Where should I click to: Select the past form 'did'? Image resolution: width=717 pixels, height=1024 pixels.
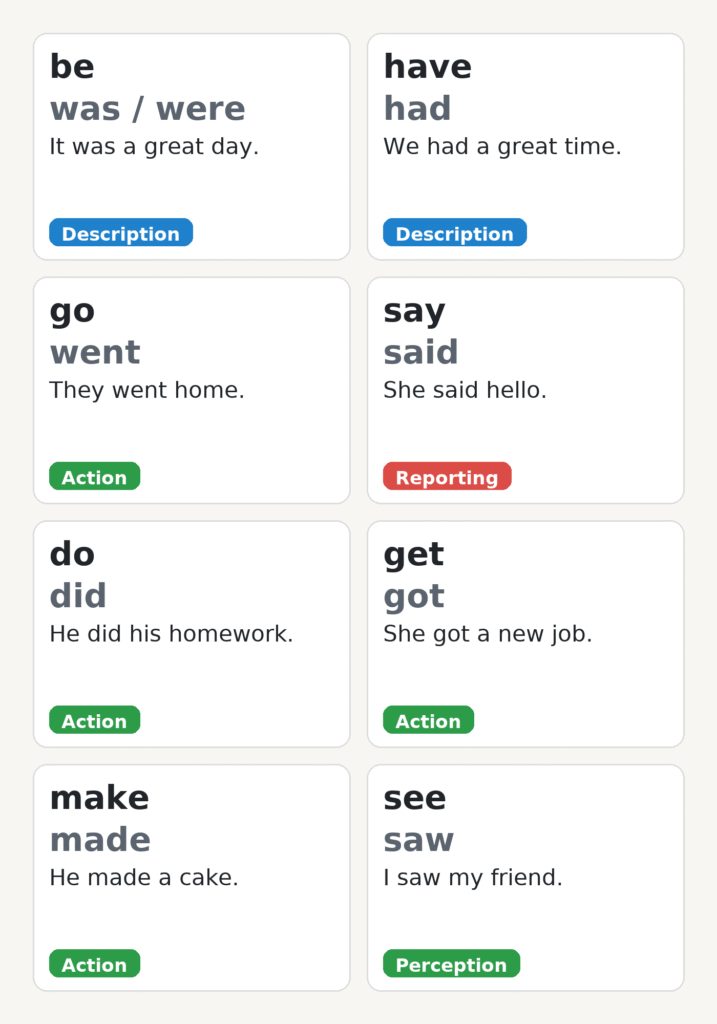pos(78,596)
